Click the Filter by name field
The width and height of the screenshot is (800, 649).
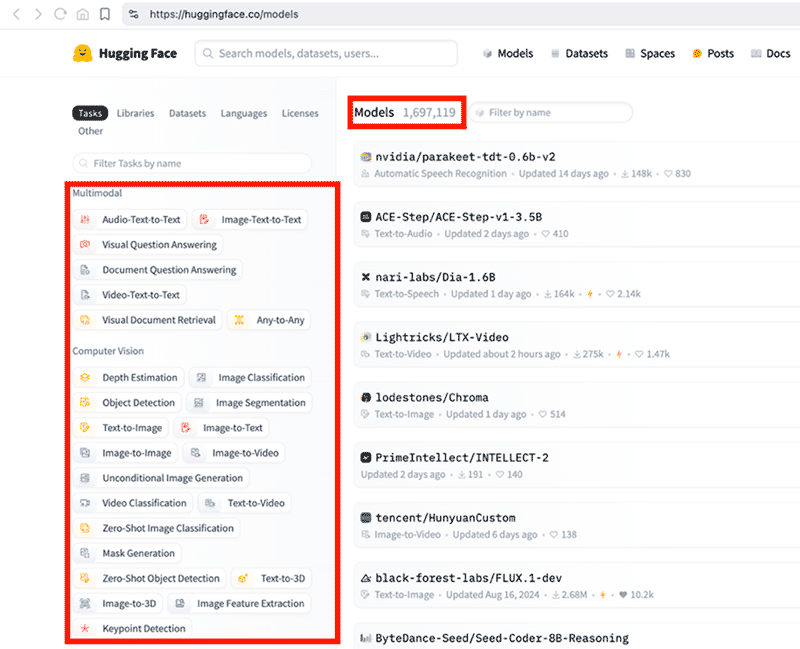551,112
